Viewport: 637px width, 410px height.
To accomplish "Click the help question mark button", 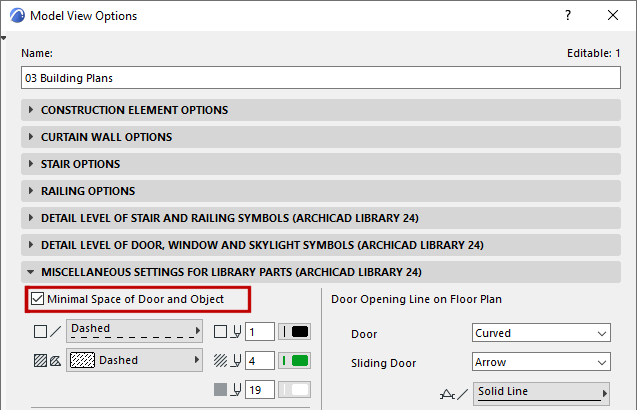I will 568,15.
